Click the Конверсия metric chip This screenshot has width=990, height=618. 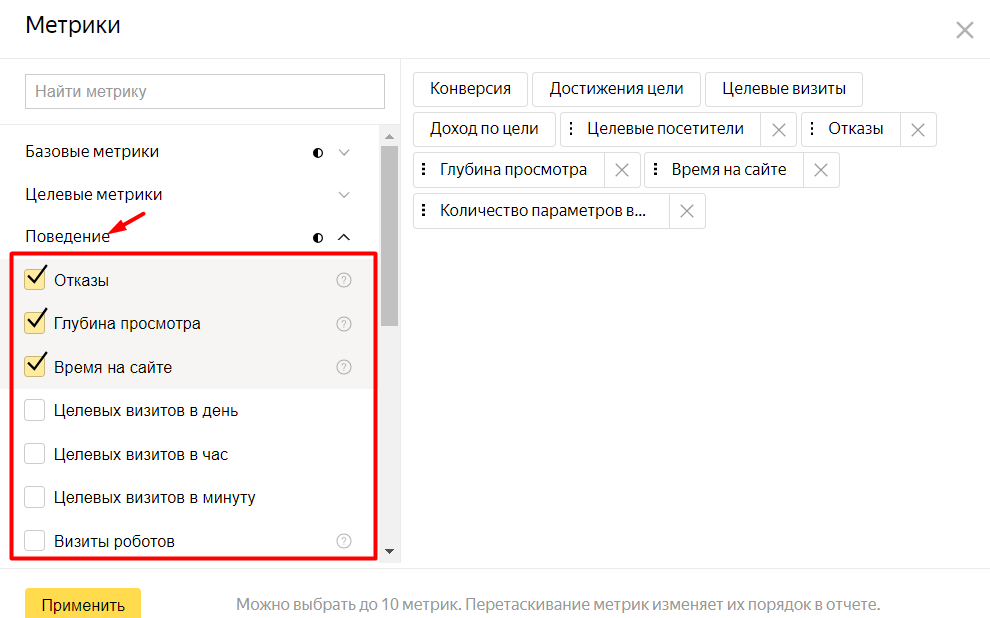(x=470, y=89)
